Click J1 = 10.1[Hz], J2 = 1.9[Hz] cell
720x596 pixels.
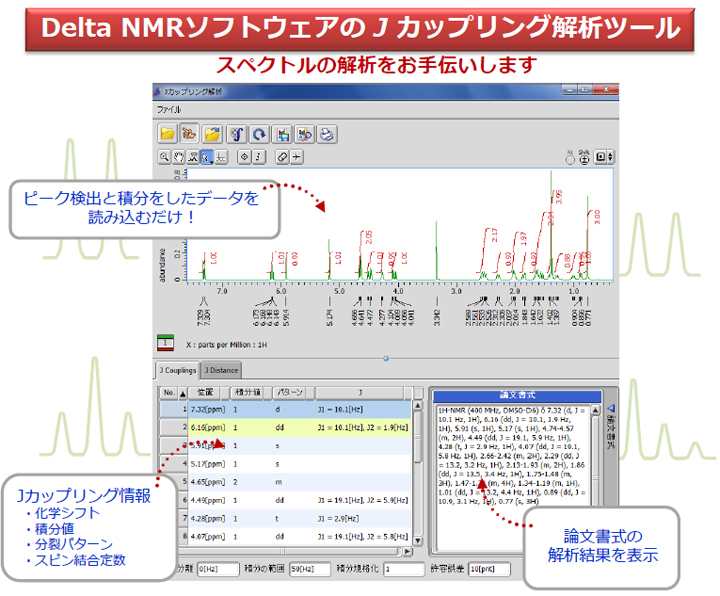click(x=363, y=427)
